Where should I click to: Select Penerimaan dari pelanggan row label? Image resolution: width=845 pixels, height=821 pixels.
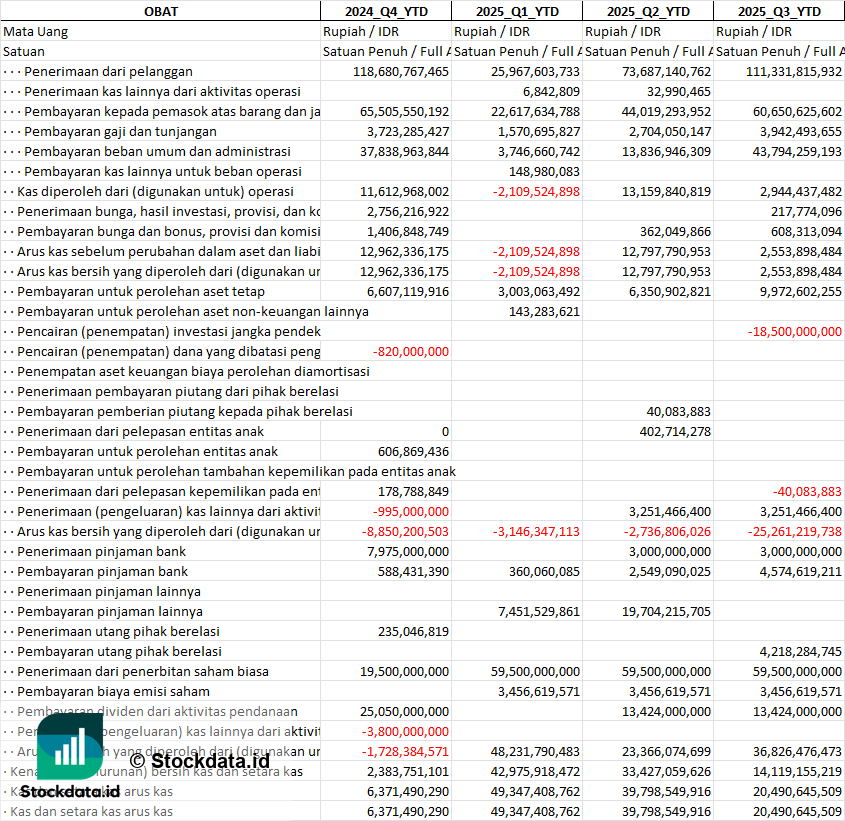108,71
